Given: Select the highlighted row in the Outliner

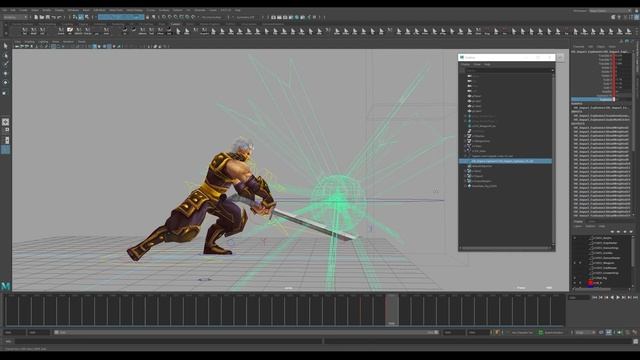Looking at the screenshot, I should coord(505,161).
